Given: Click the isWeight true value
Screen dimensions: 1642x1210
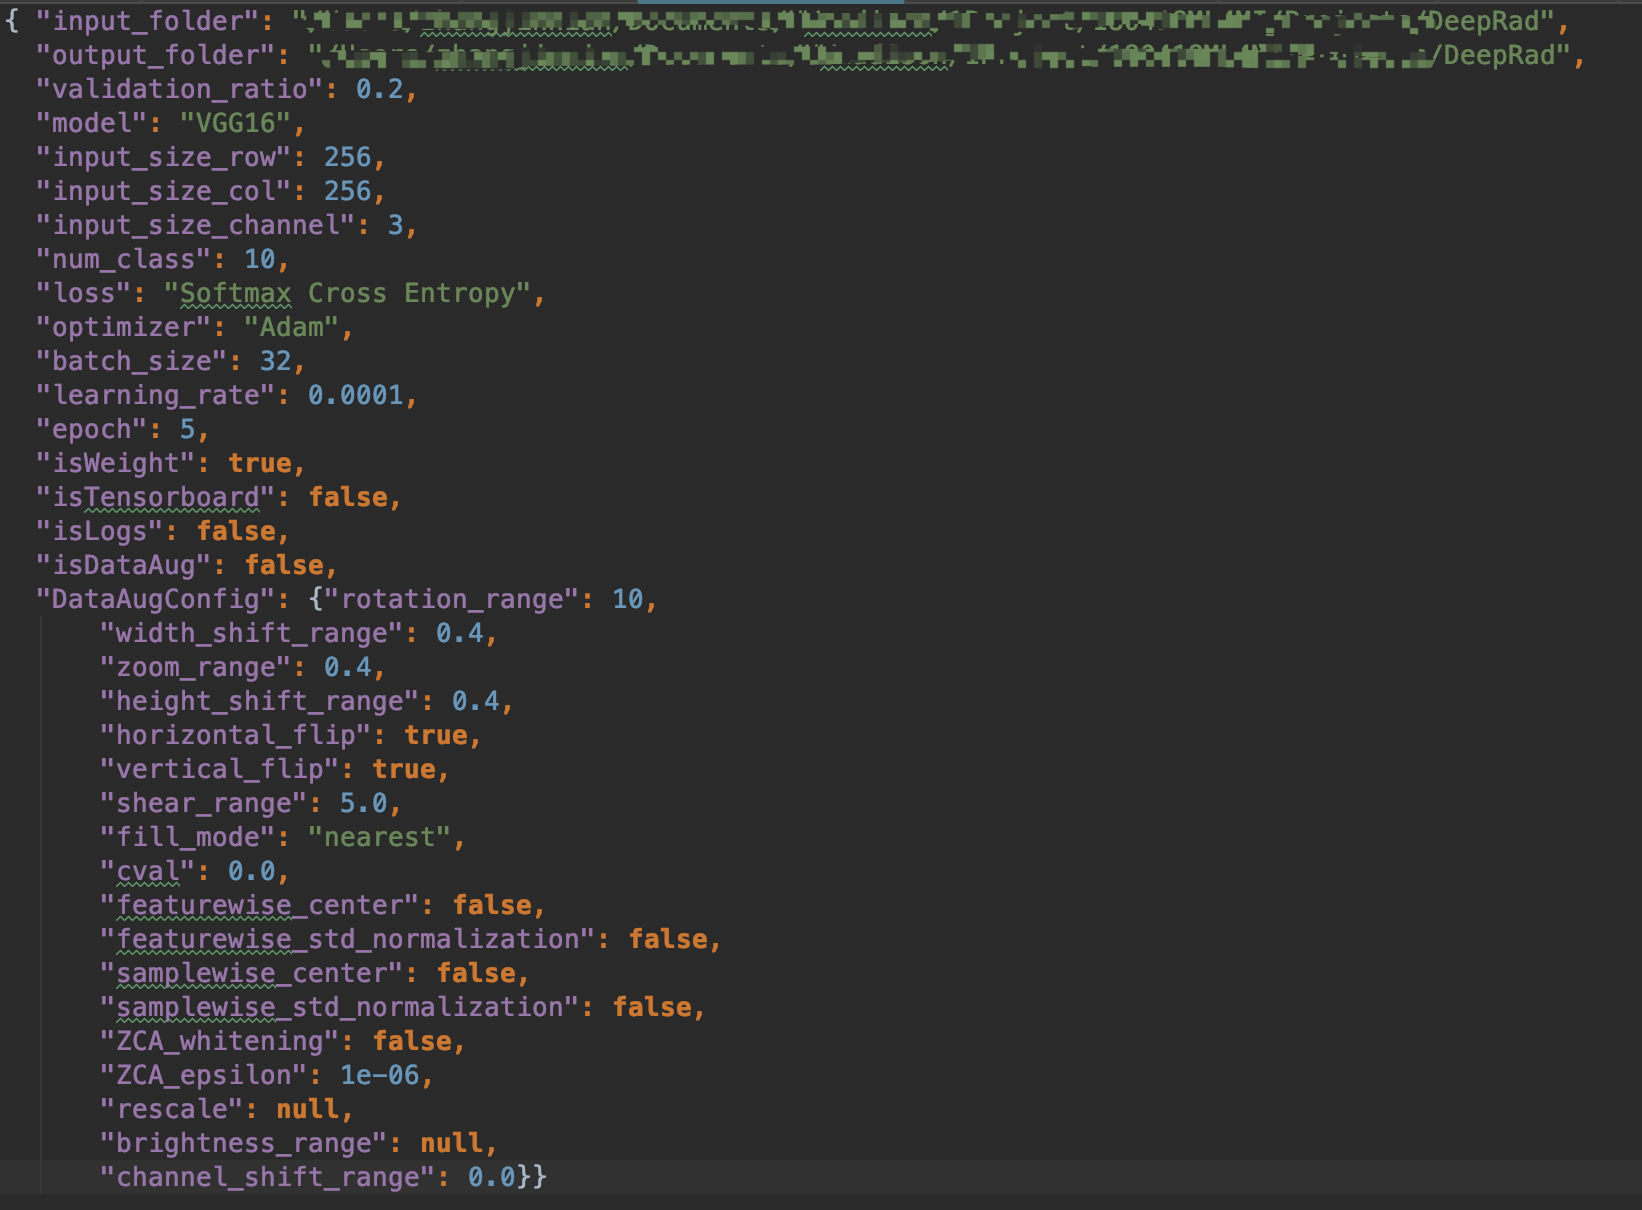Looking at the screenshot, I should click(x=260, y=463).
